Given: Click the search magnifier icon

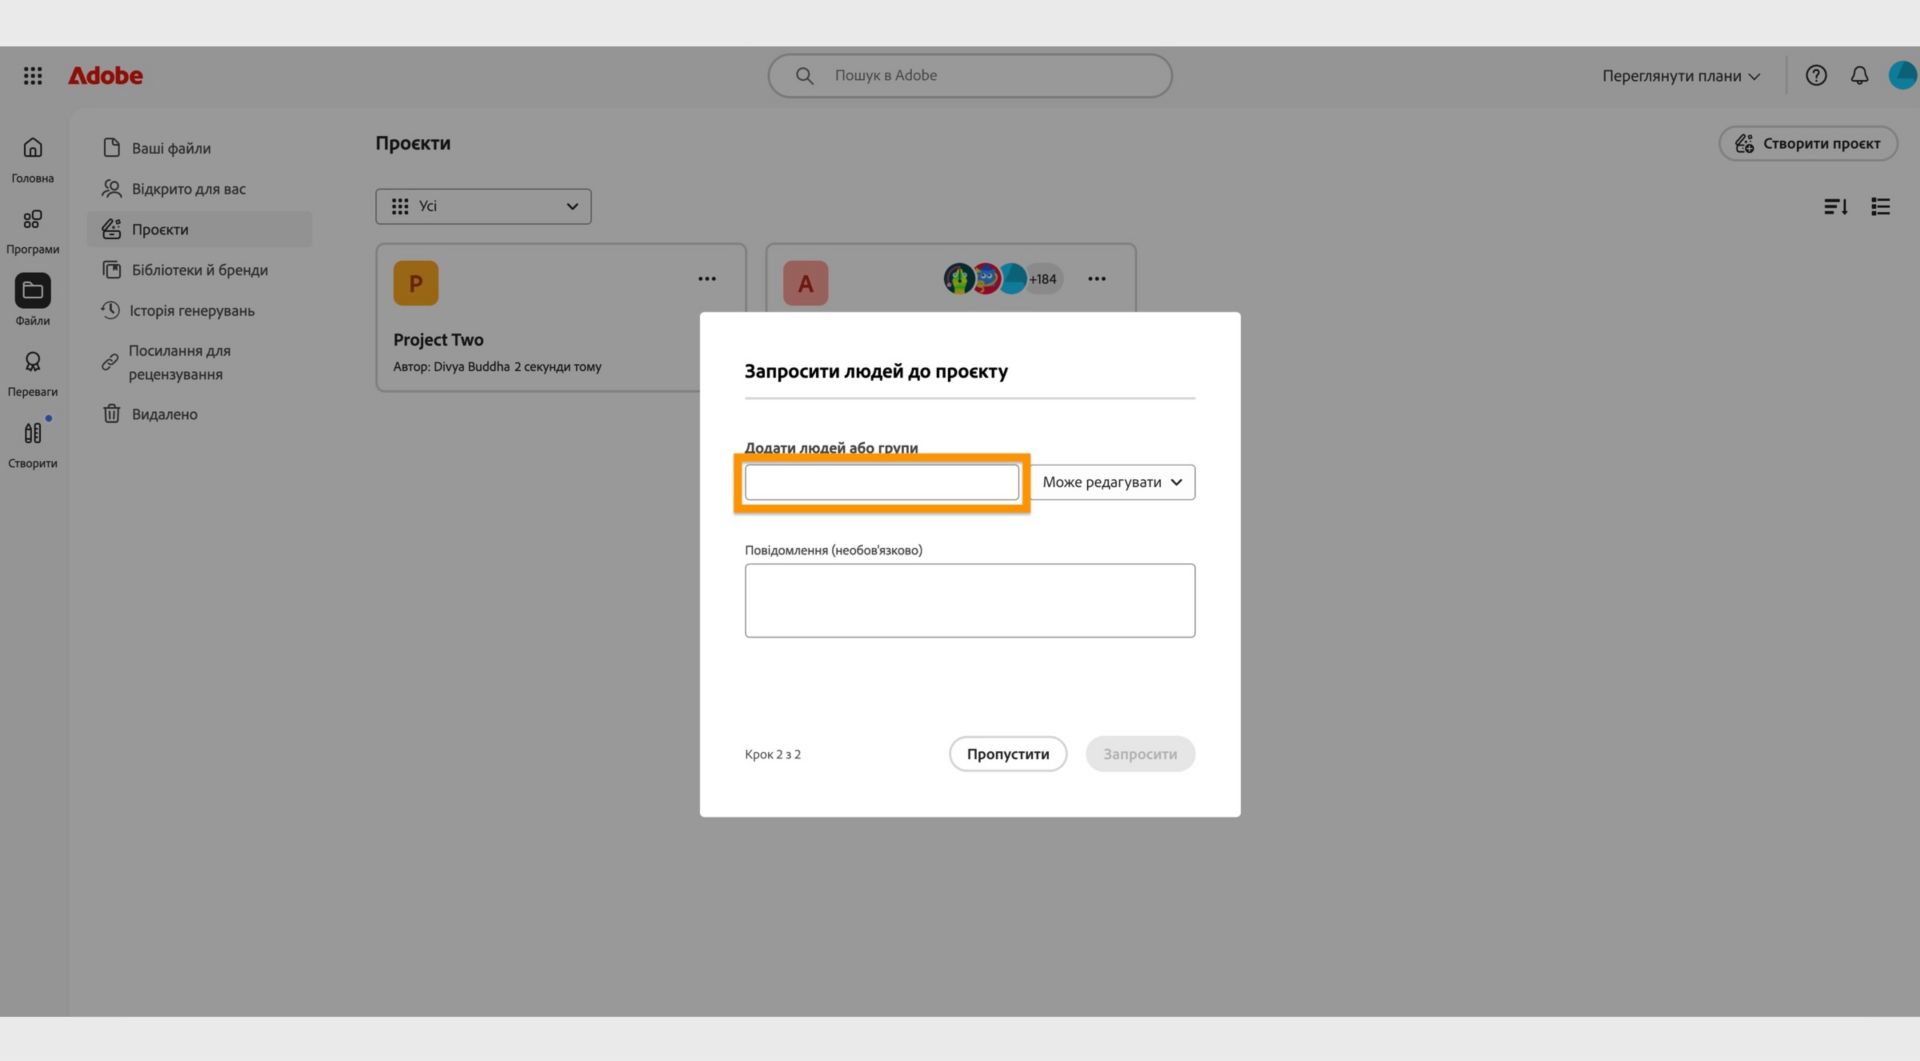Looking at the screenshot, I should click(804, 76).
